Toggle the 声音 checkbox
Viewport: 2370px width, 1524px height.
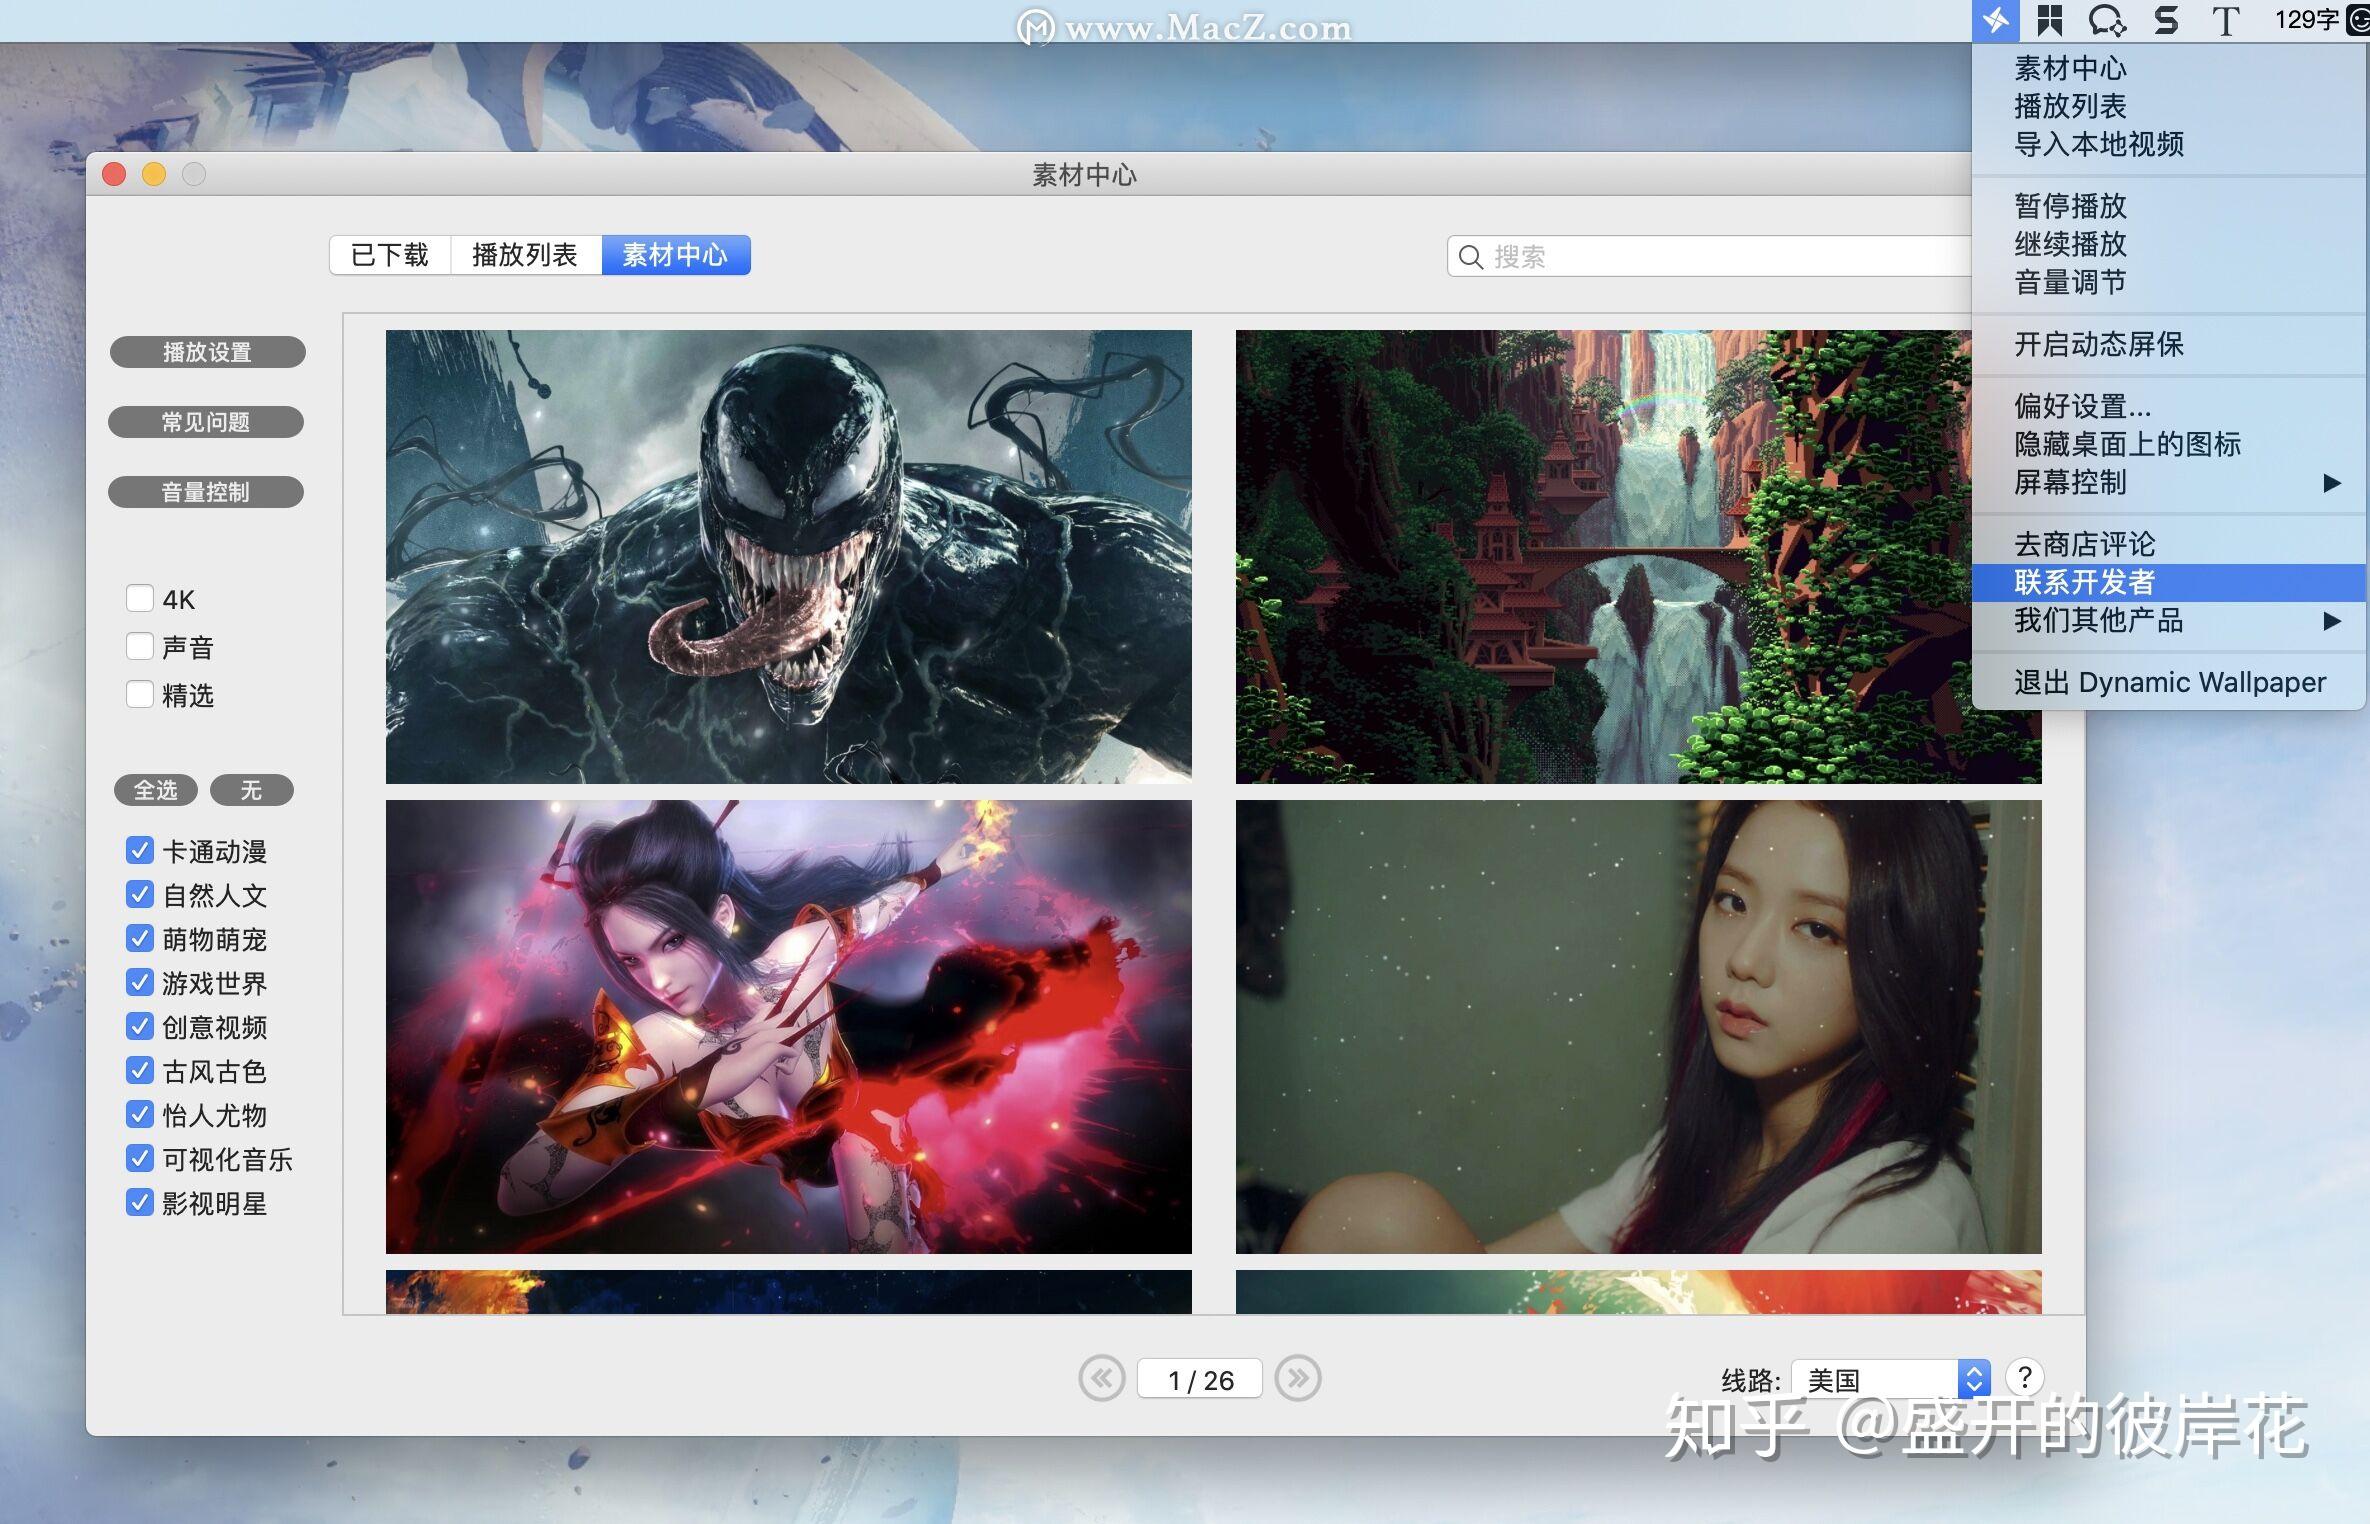coord(140,646)
